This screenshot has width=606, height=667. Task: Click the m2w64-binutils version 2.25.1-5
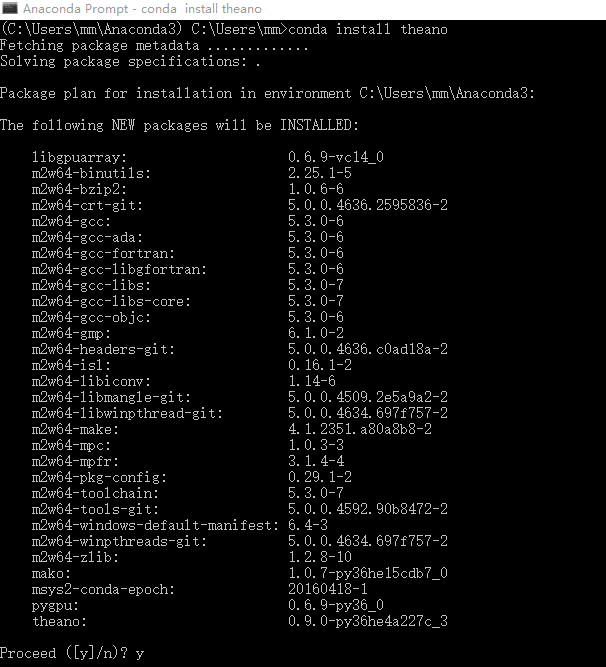click(320, 173)
